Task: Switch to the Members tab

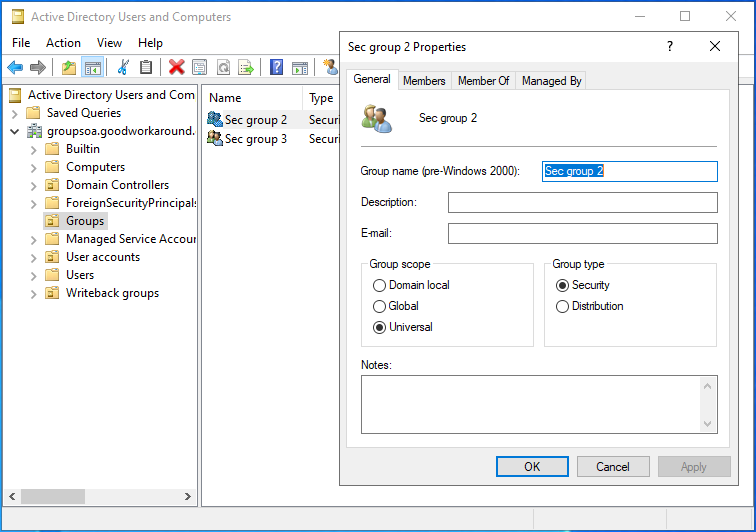Action: tap(424, 81)
